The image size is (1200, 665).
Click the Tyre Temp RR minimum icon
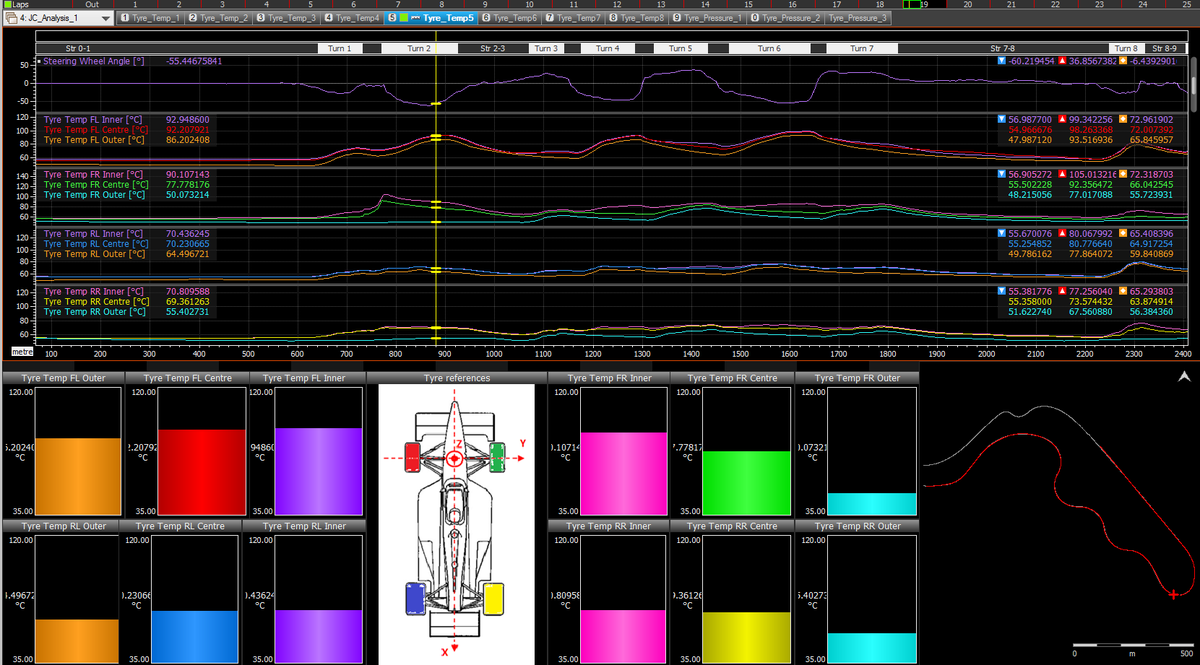[1002, 291]
